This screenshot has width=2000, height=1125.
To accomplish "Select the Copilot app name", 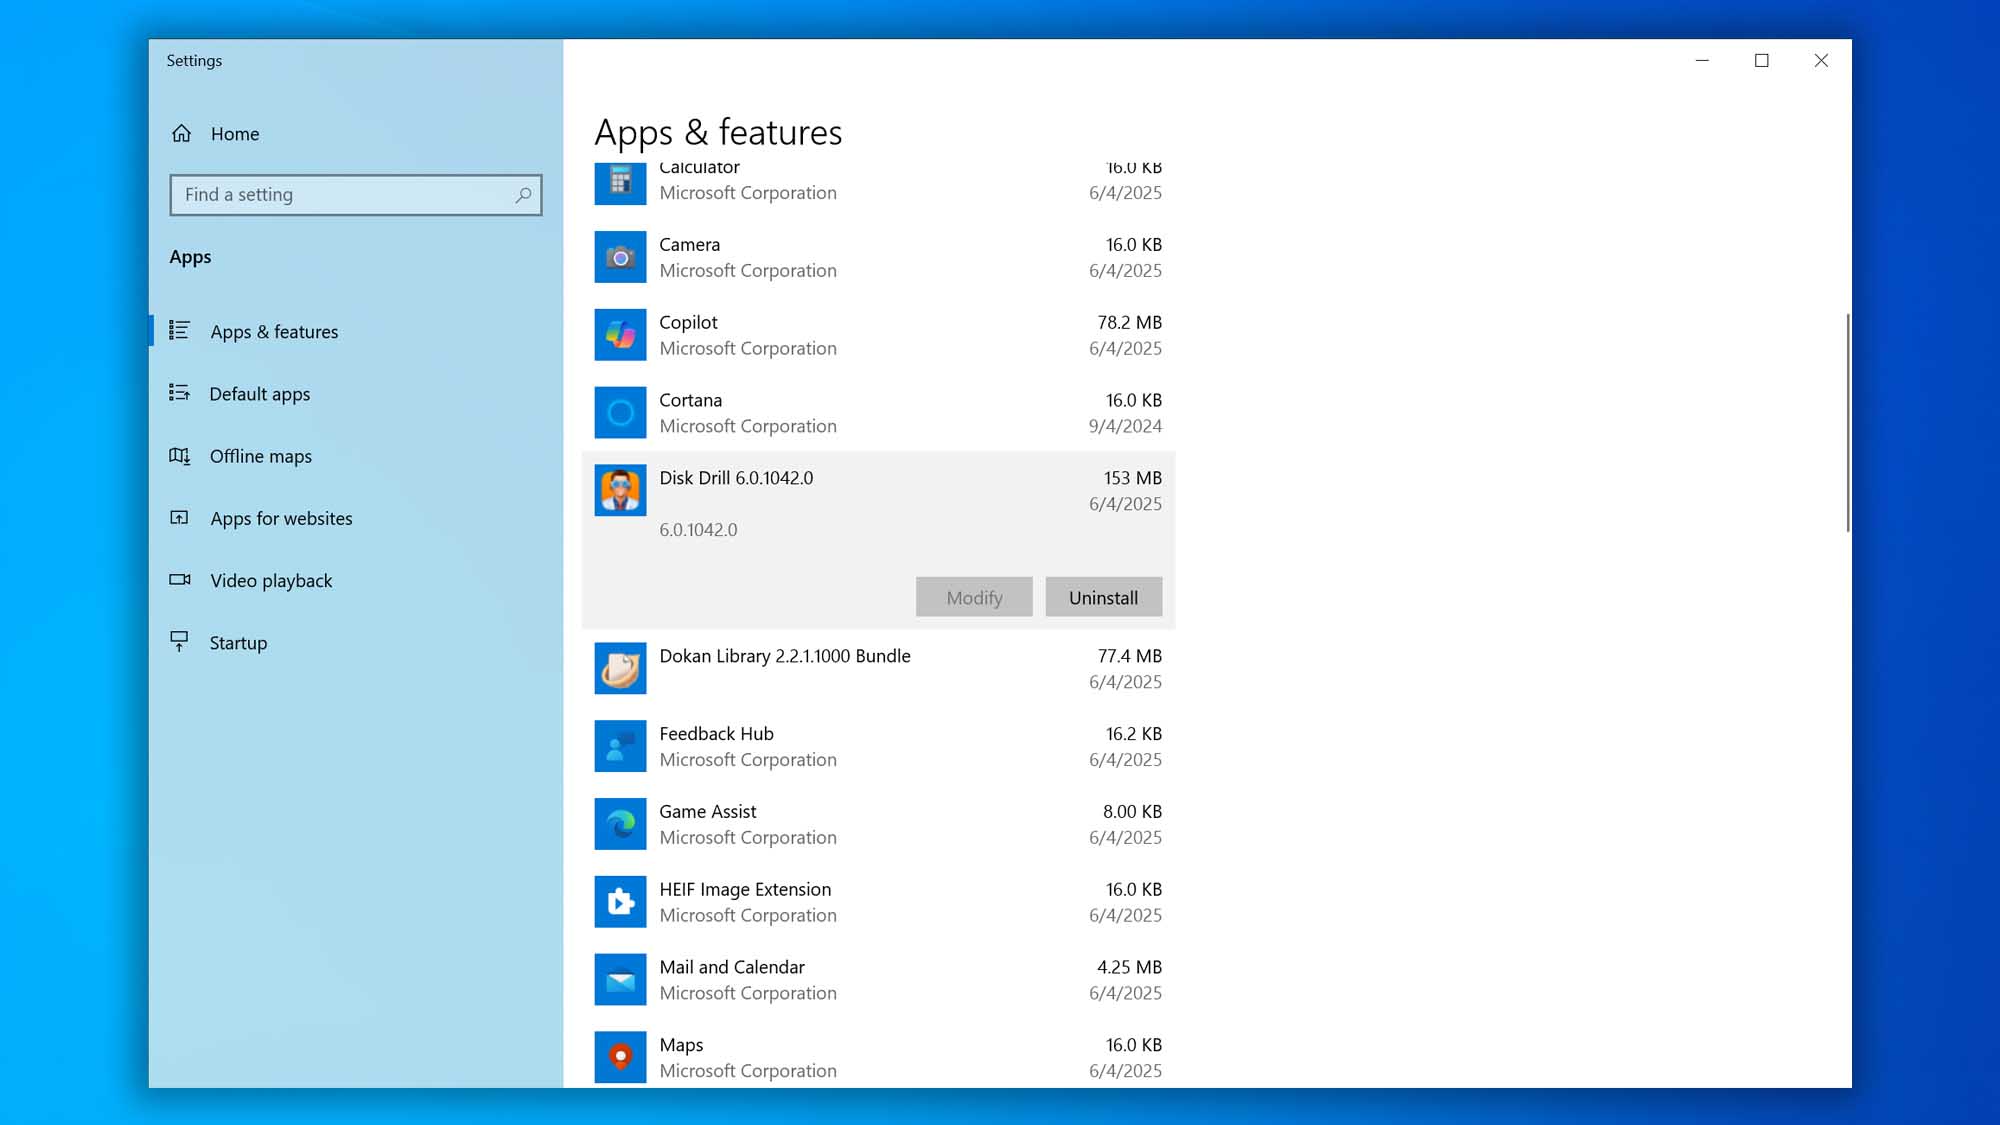I will (688, 323).
